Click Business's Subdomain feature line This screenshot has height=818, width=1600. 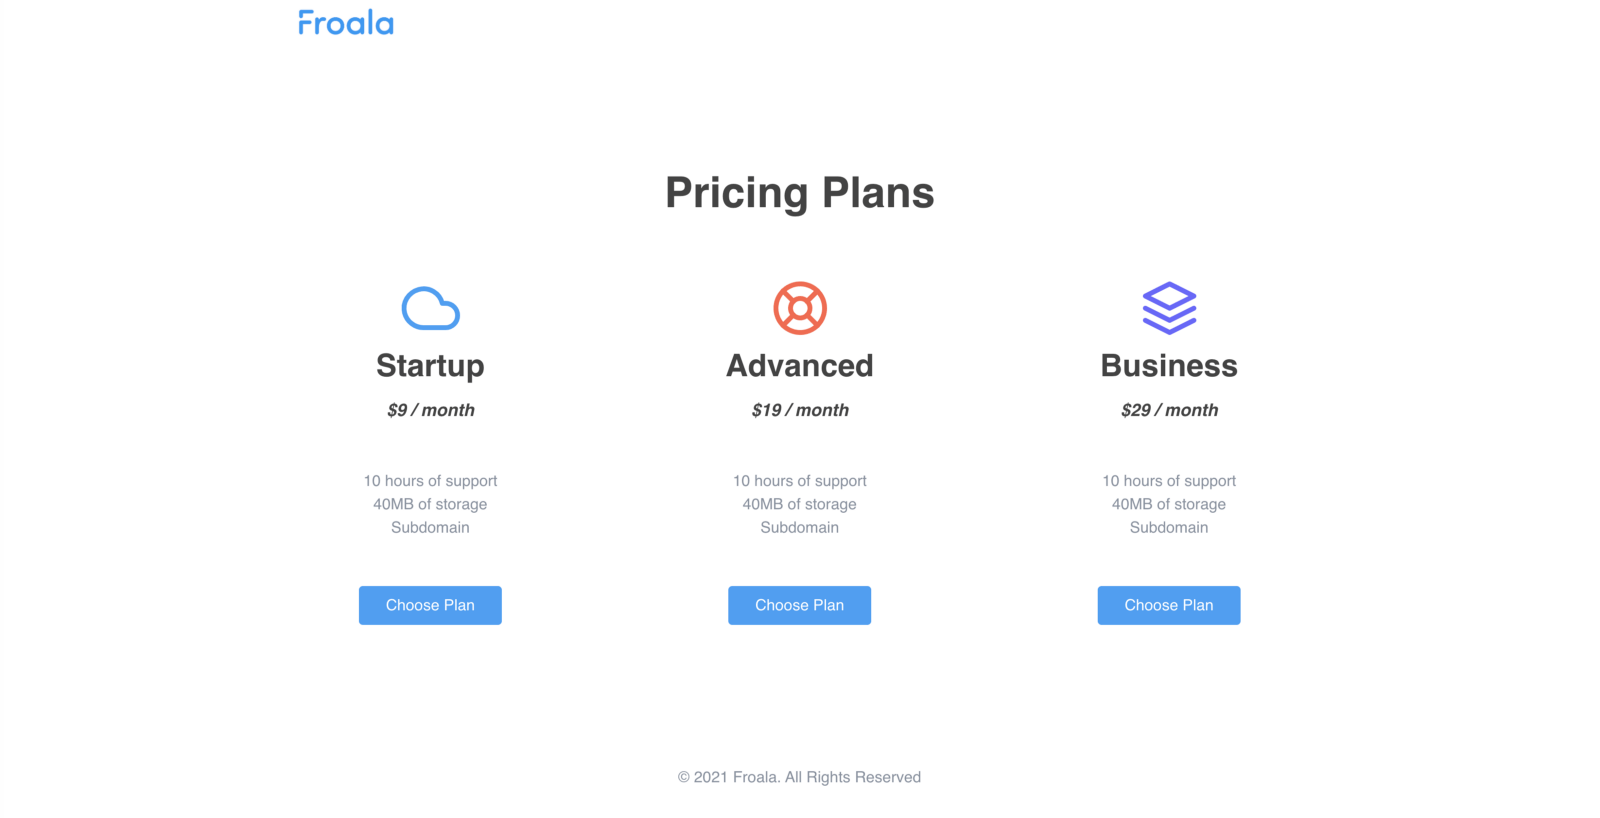coord(1169,527)
